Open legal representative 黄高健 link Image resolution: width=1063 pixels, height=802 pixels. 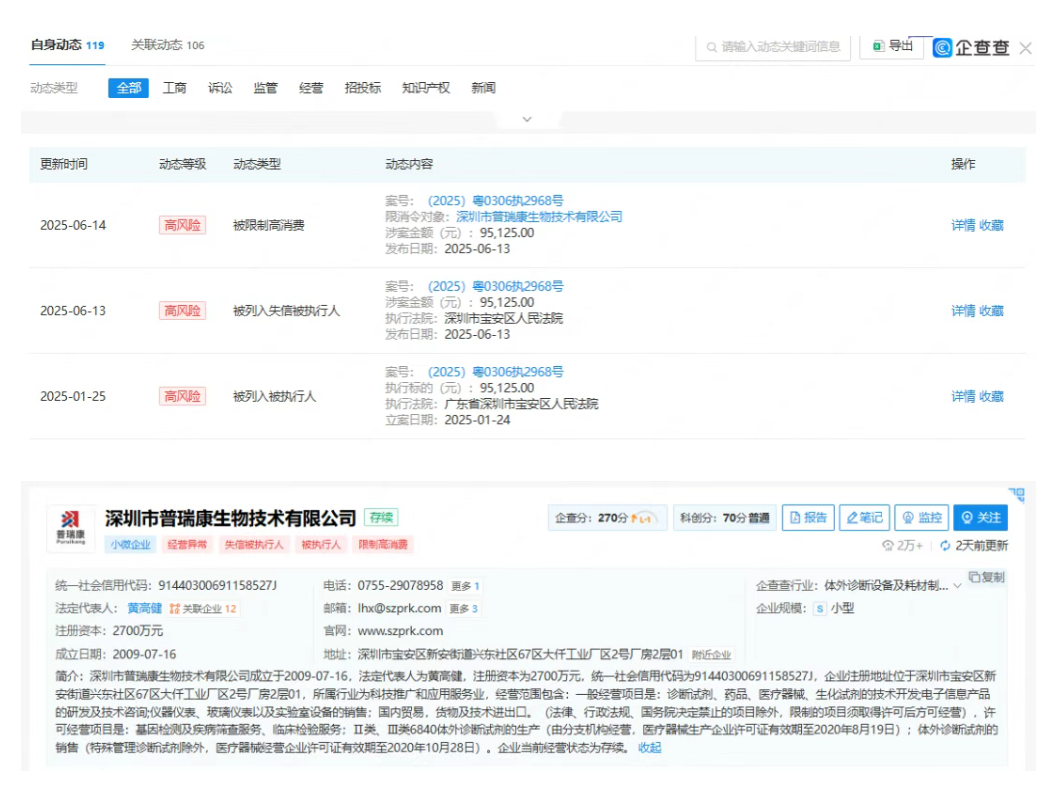pos(144,608)
